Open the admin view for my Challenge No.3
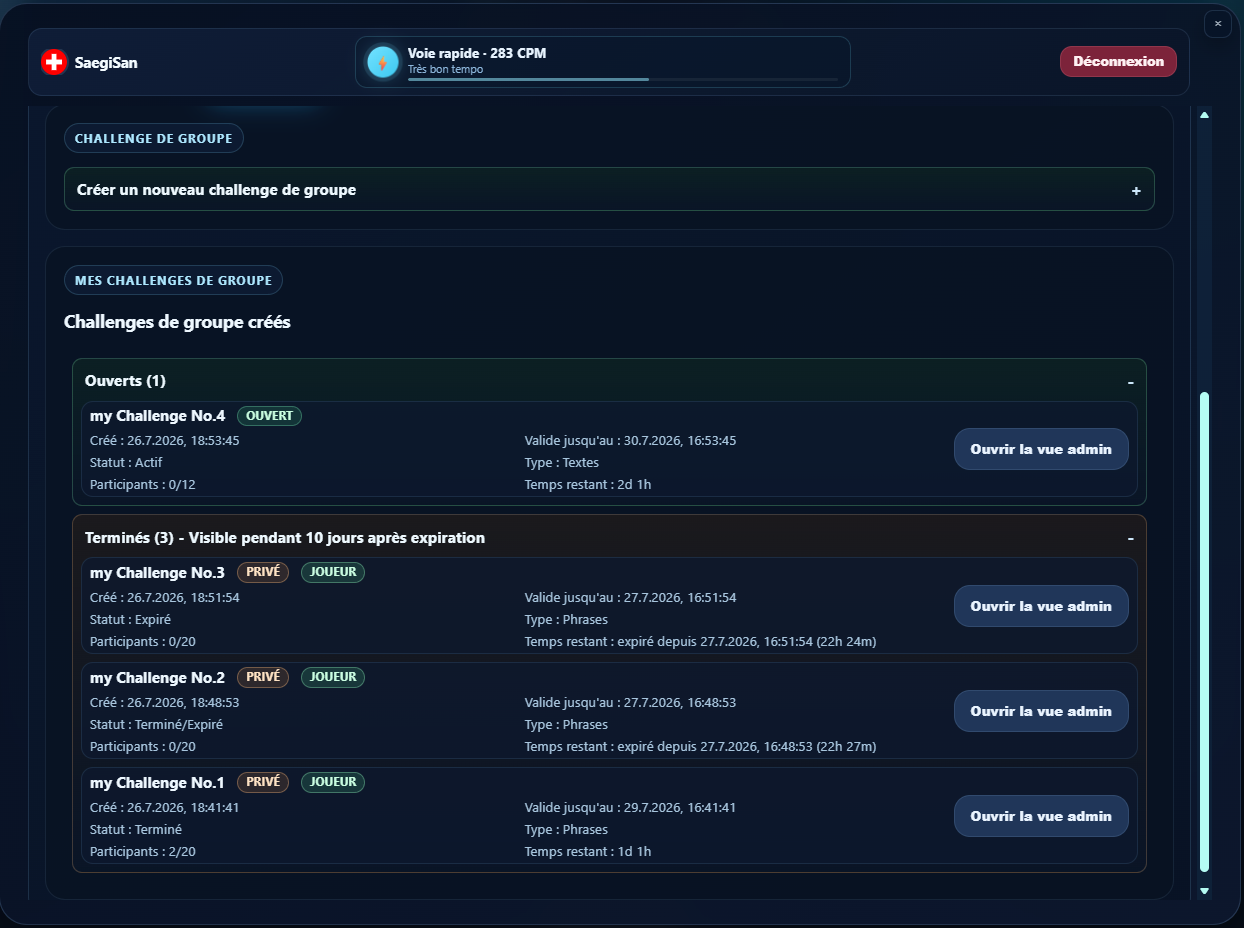Image resolution: width=1244 pixels, height=928 pixels. 1041,606
